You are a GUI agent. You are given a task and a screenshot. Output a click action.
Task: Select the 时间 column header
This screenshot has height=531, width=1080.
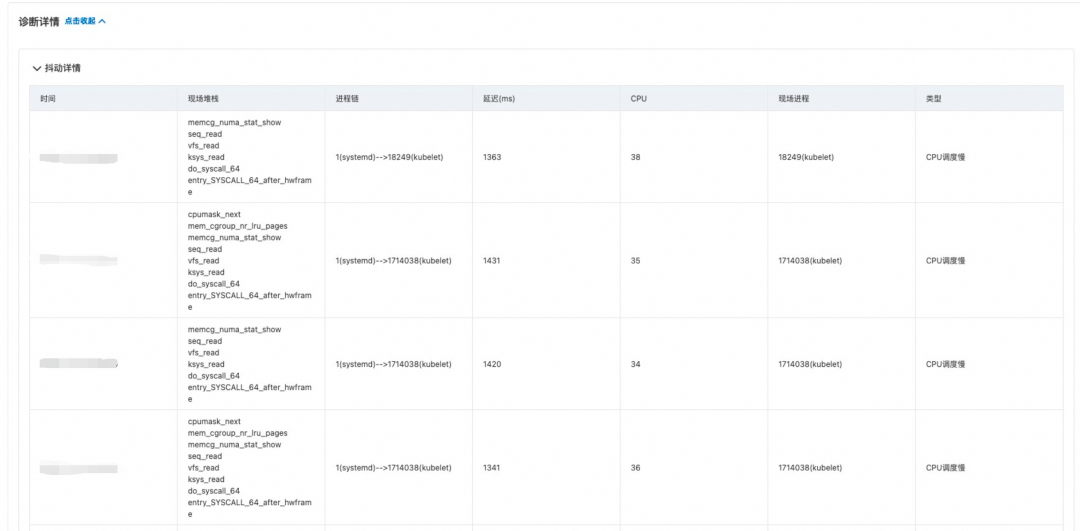coord(48,98)
